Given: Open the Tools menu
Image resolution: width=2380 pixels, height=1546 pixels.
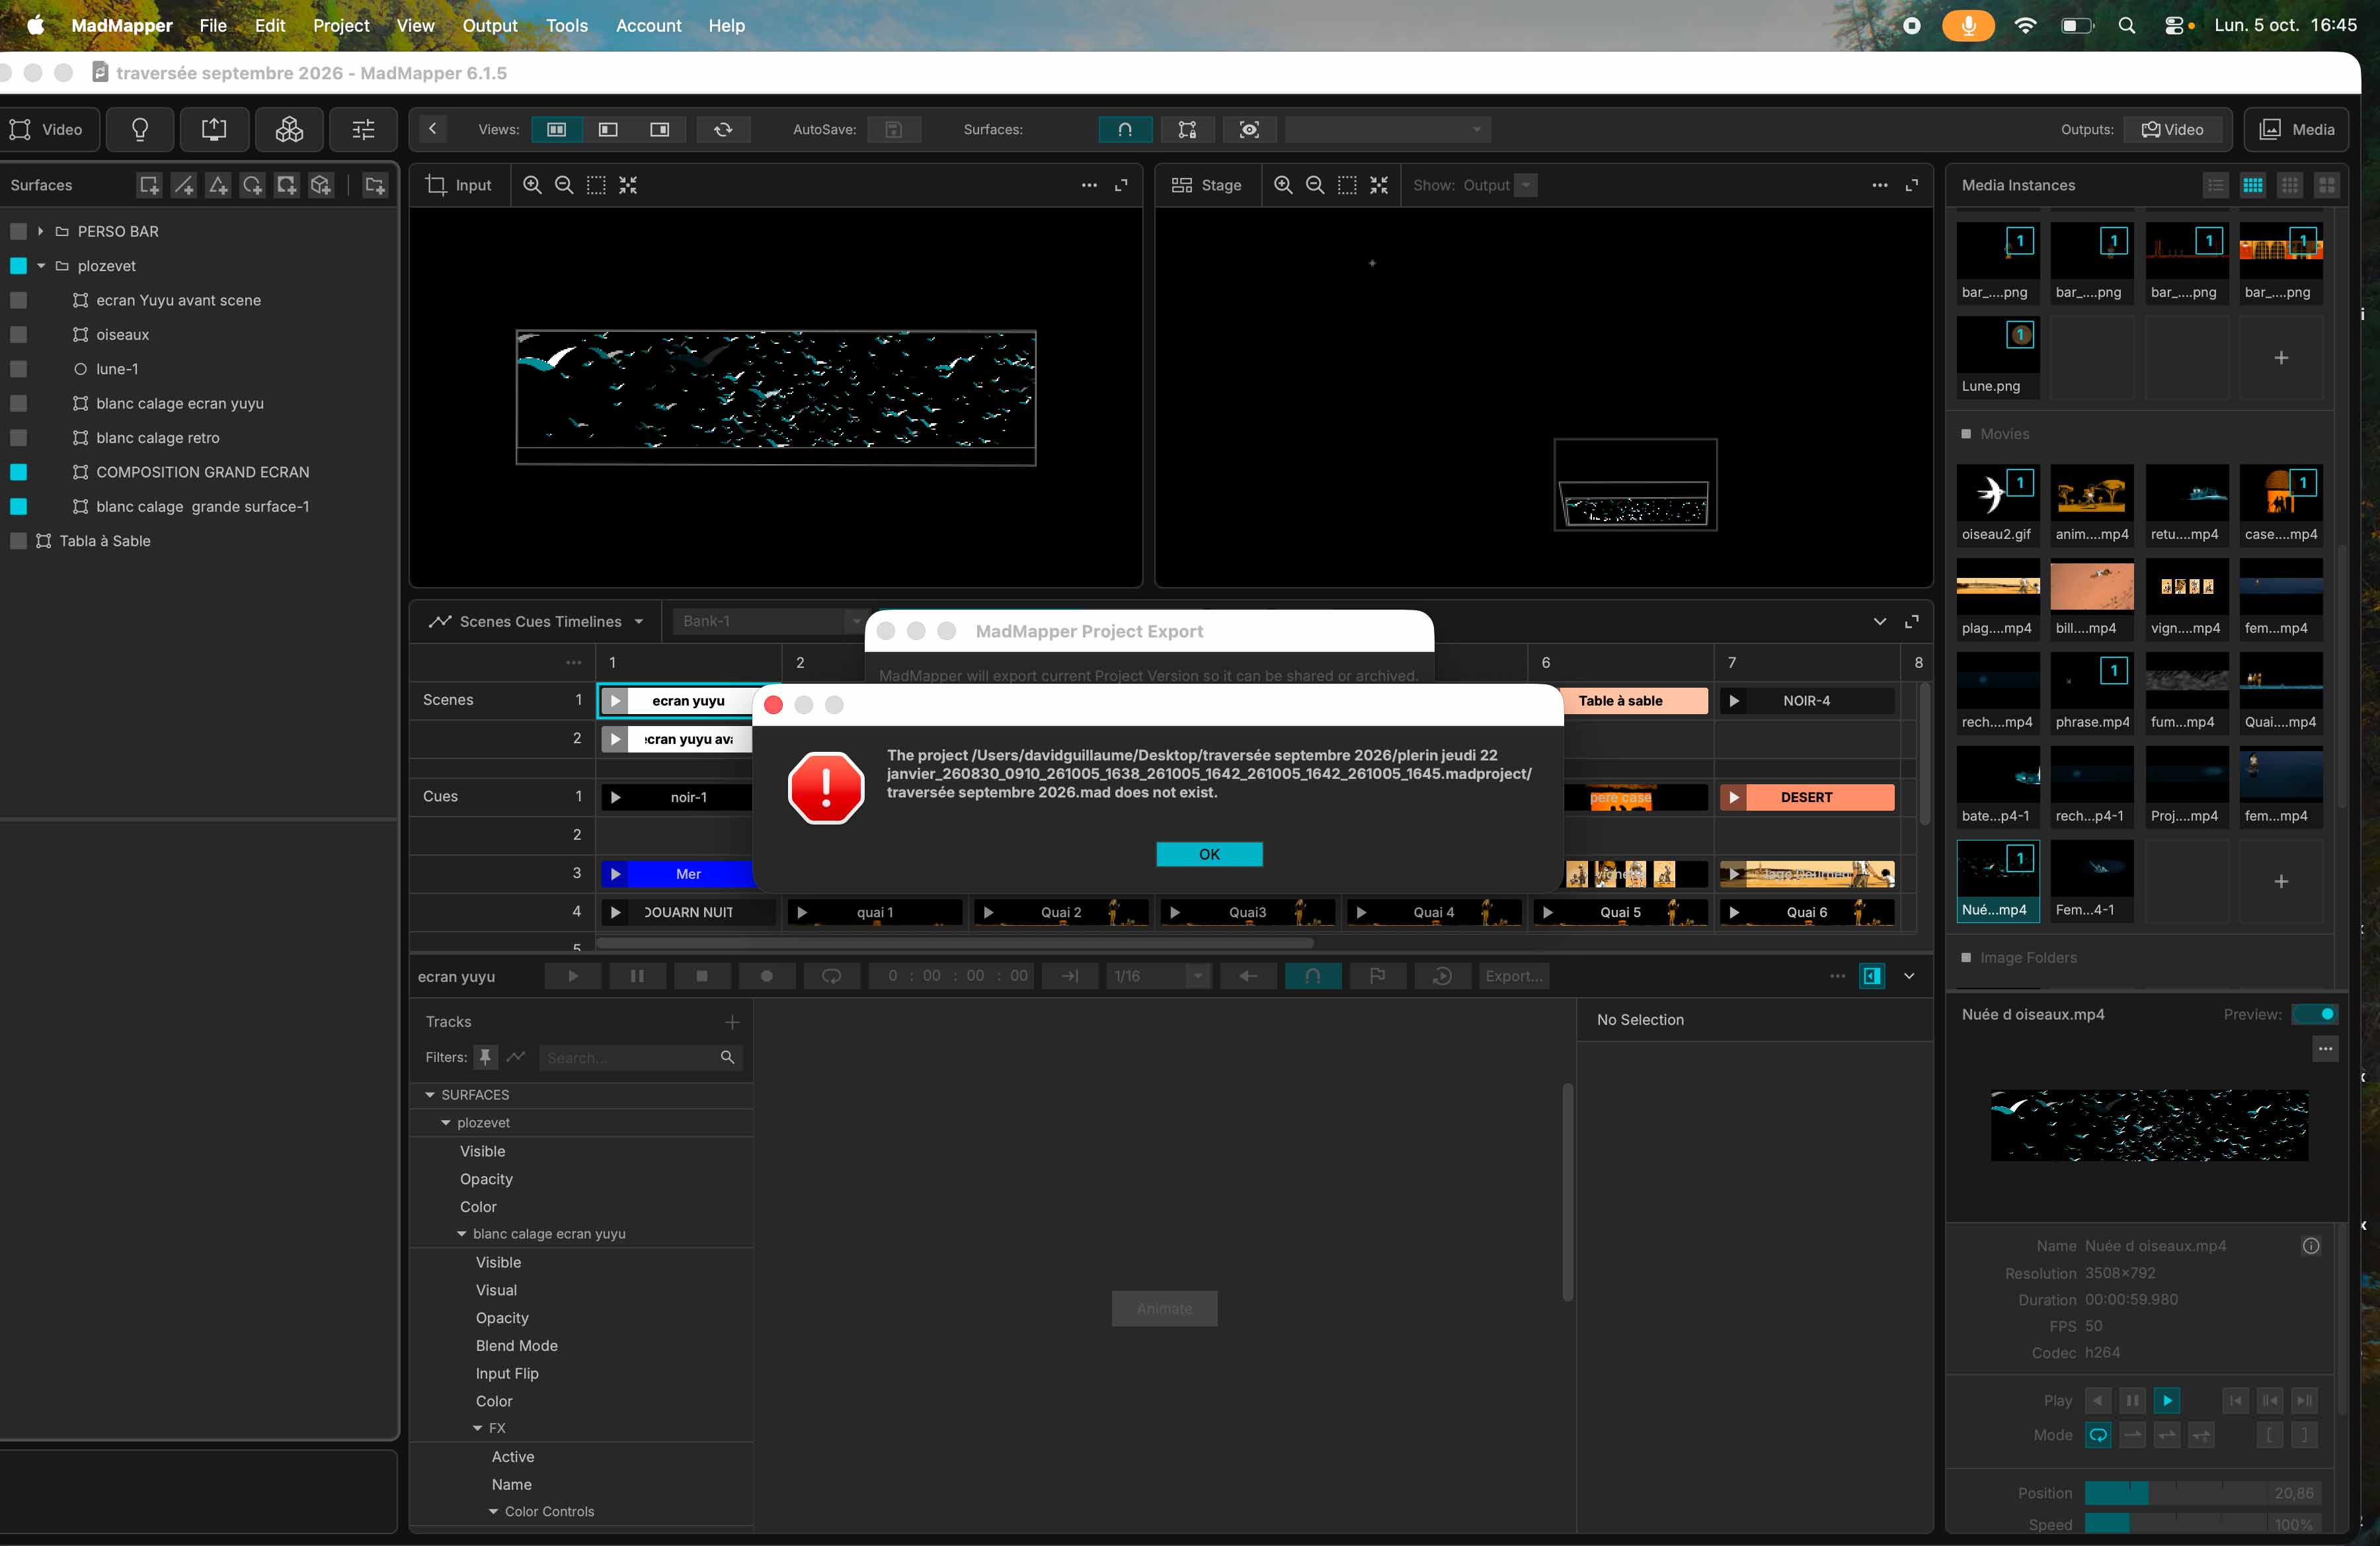Looking at the screenshot, I should (567, 26).
